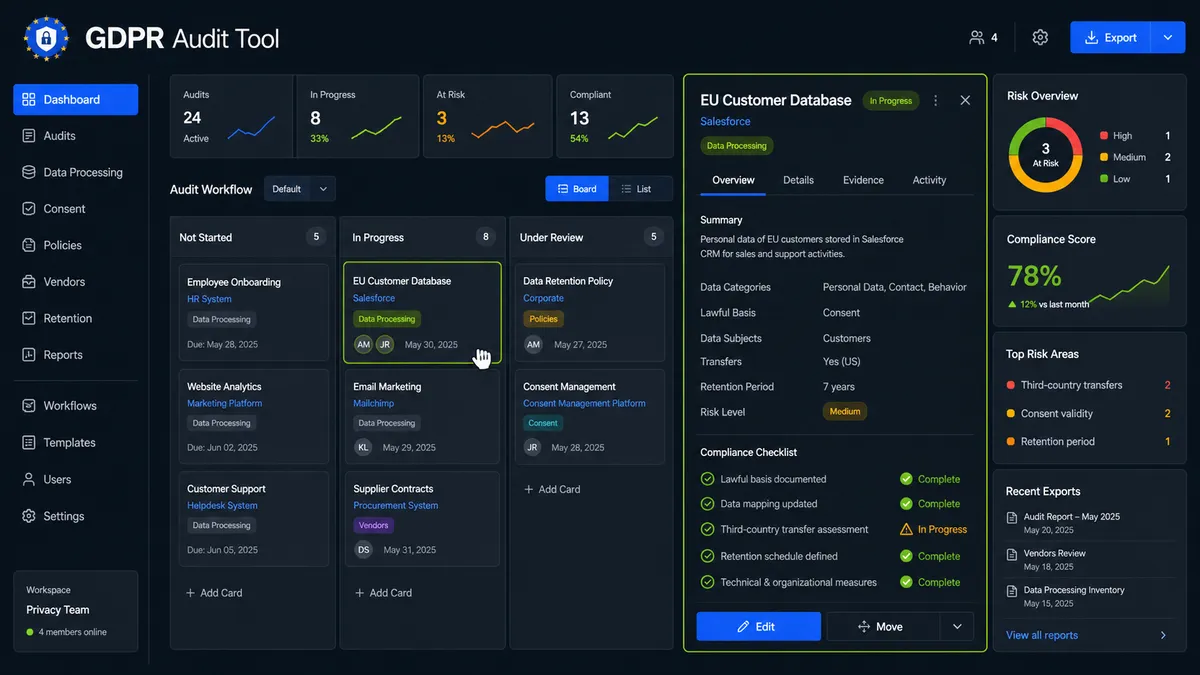Click the Move button
The height and width of the screenshot is (675, 1200).
click(x=884, y=627)
